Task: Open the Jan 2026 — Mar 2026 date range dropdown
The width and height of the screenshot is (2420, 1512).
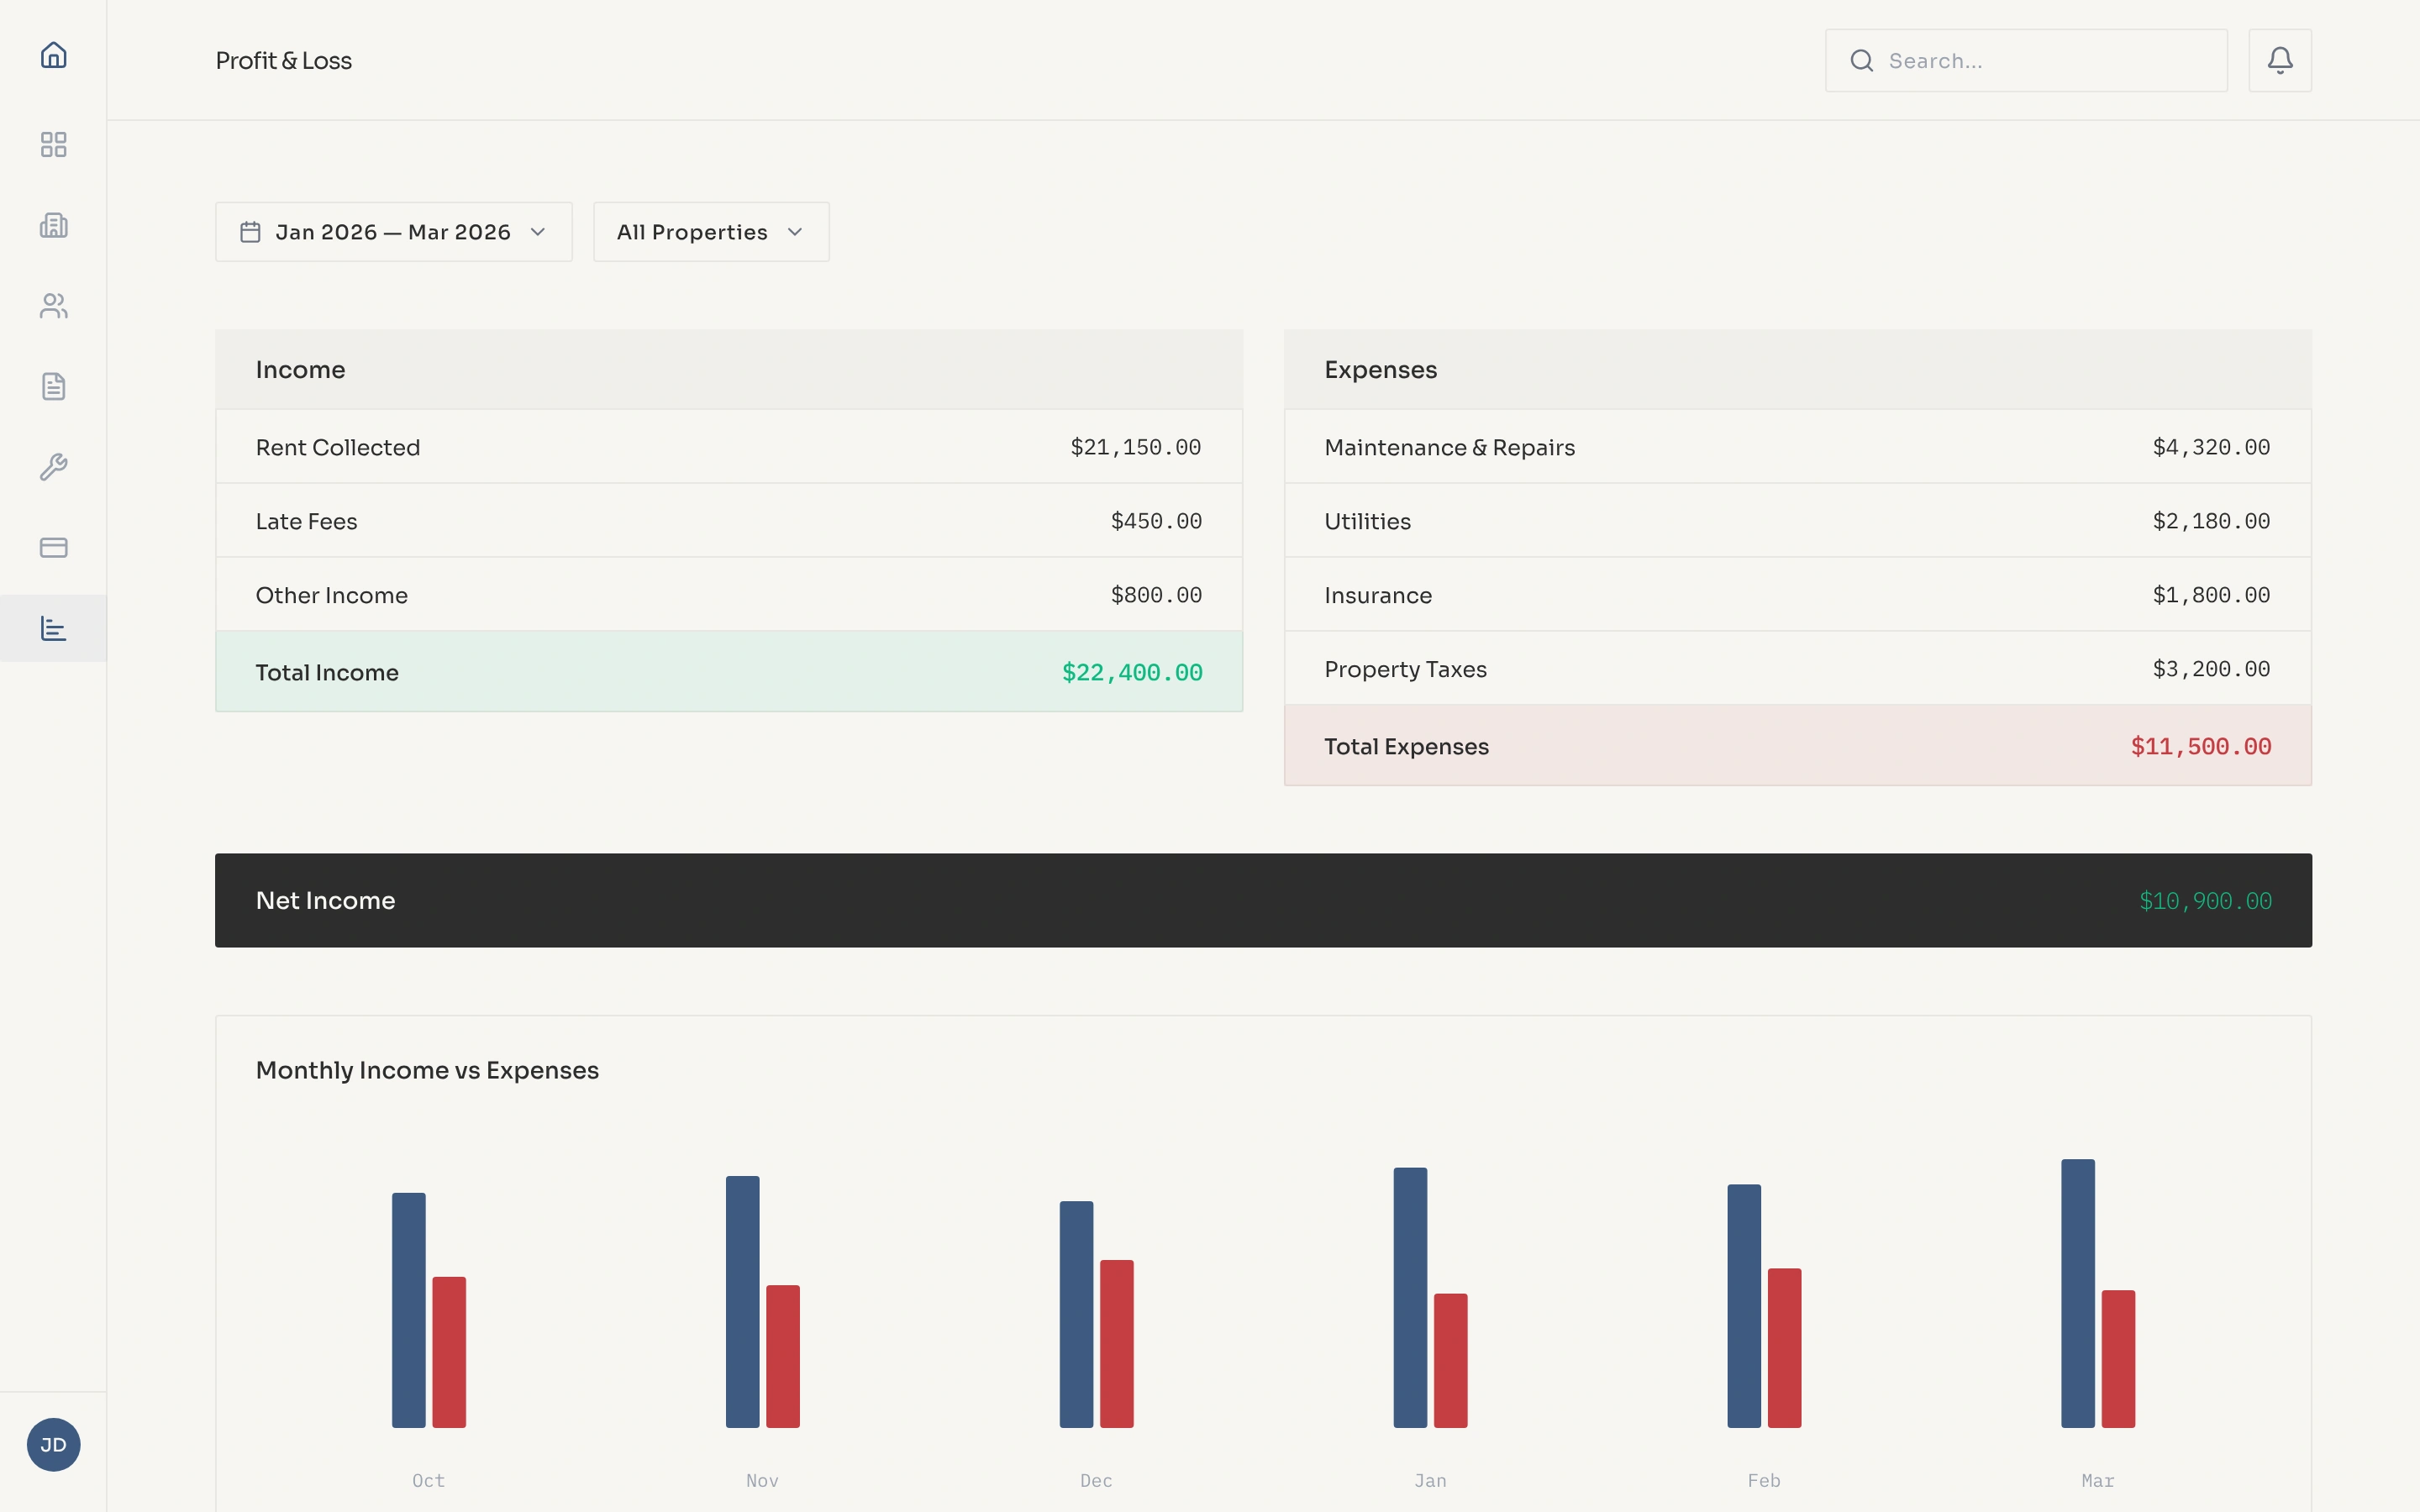Action: click(x=393, y=231)
